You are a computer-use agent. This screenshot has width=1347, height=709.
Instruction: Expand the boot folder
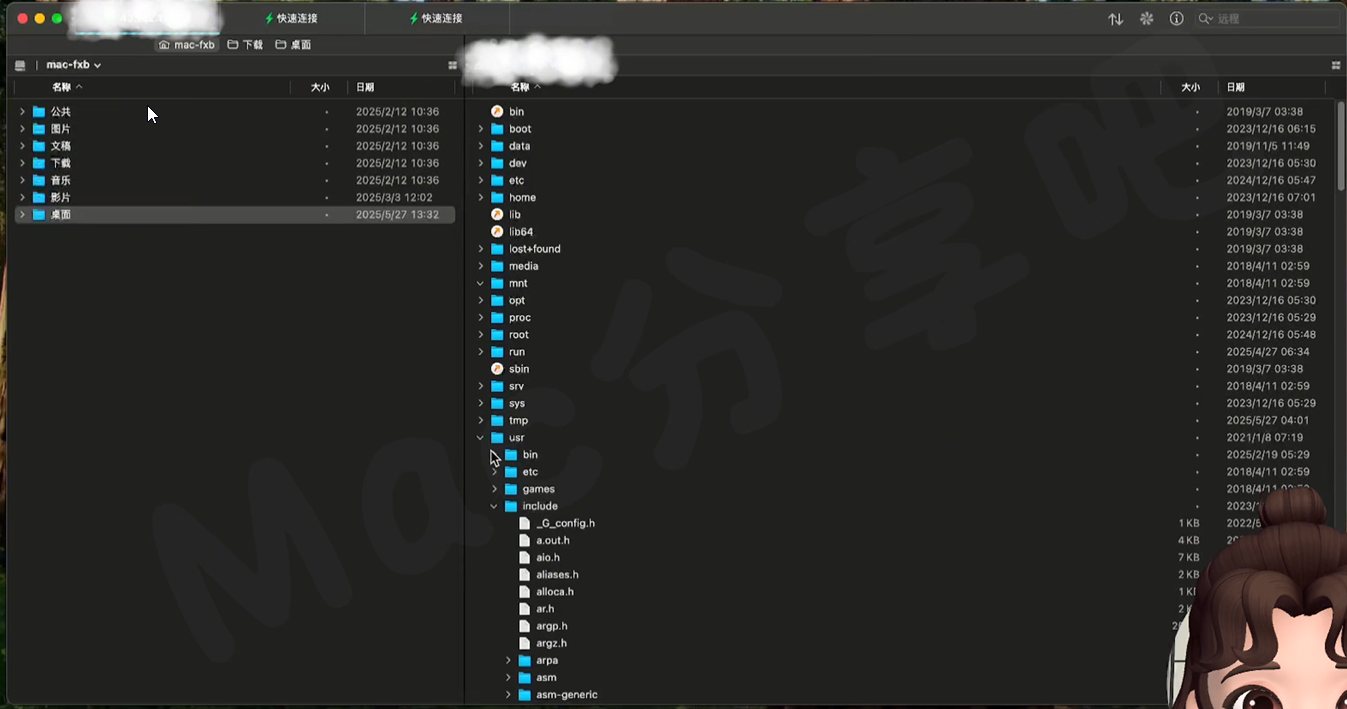click(480, 129)
